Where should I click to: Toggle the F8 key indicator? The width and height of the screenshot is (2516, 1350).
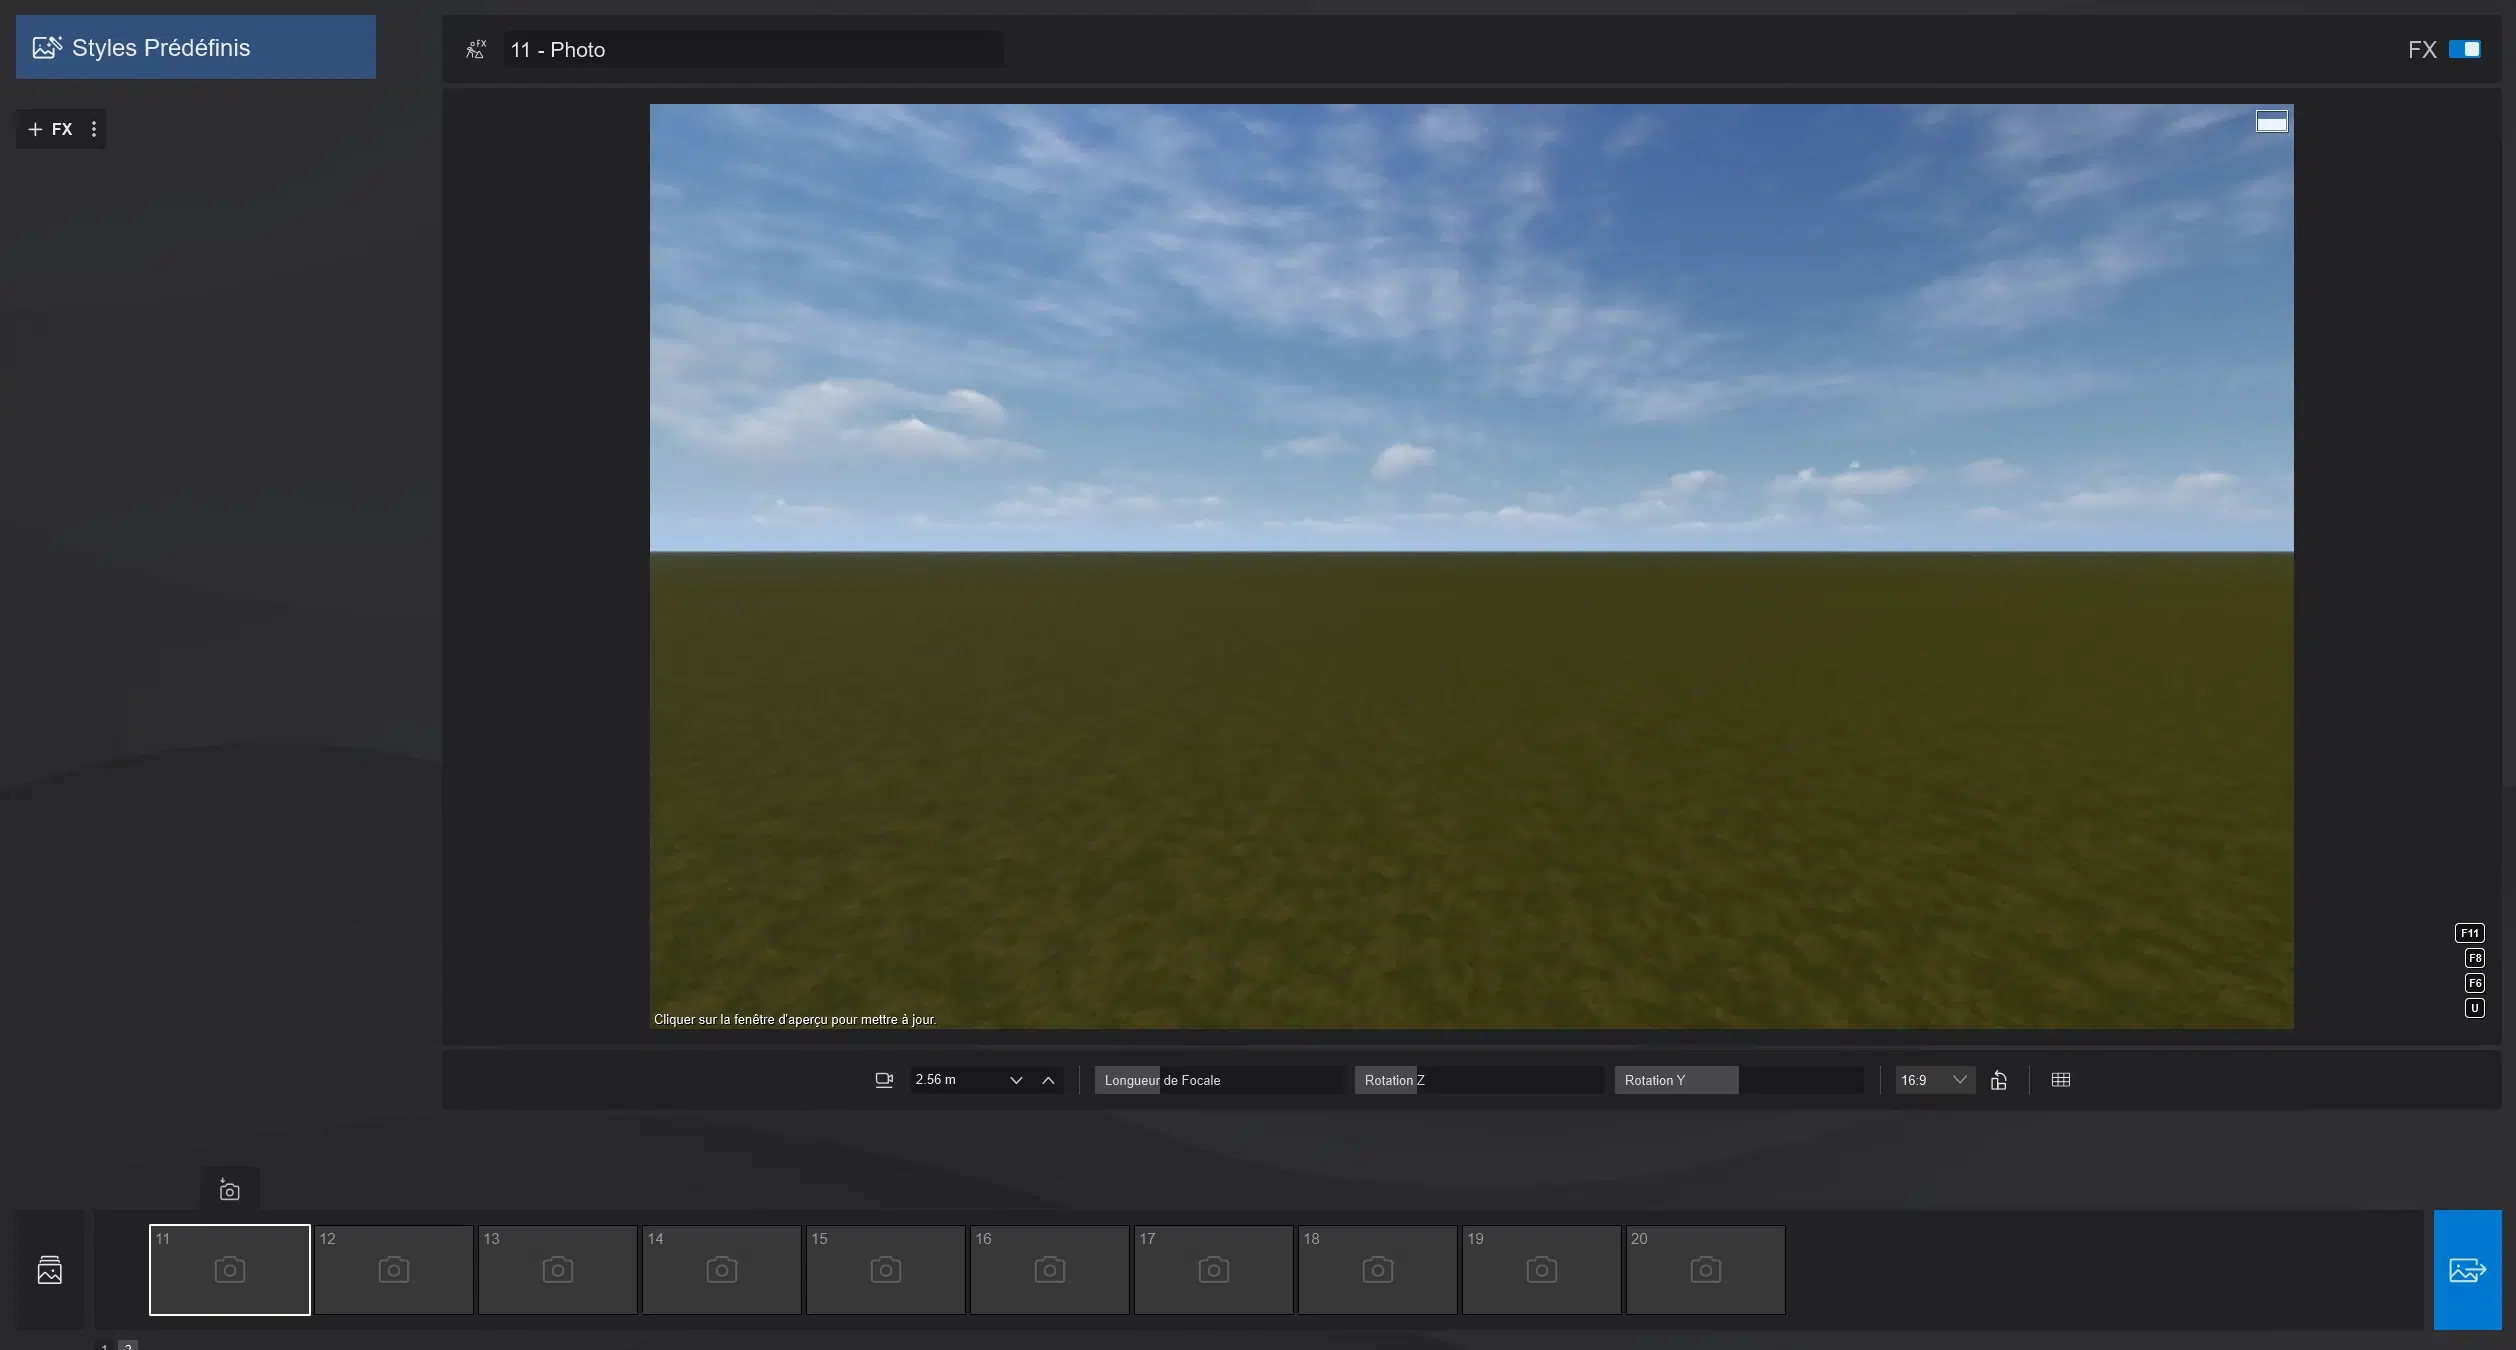coord(2474,958)
